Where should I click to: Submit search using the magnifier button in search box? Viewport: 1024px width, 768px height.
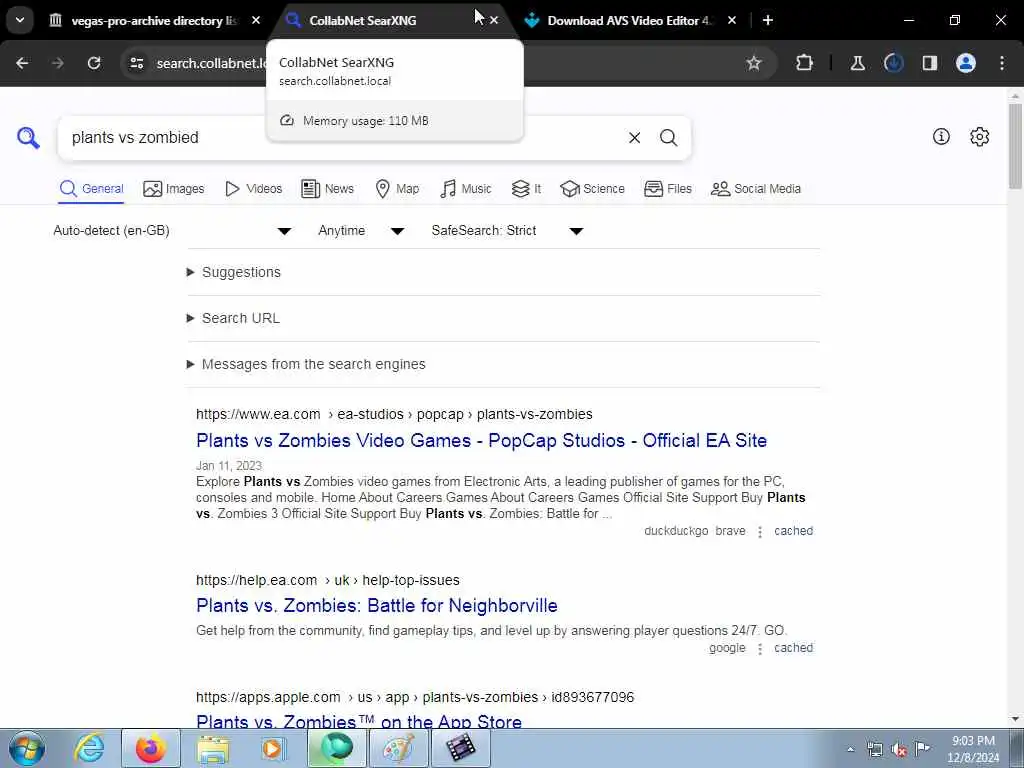click(x=668, y=138)
